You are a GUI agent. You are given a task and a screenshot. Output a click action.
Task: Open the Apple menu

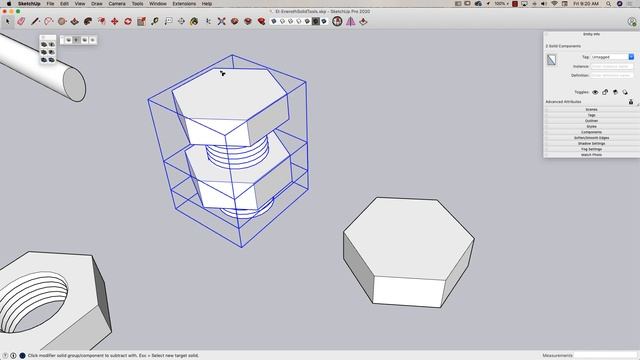pyautogui.click(x=9, y=4)
